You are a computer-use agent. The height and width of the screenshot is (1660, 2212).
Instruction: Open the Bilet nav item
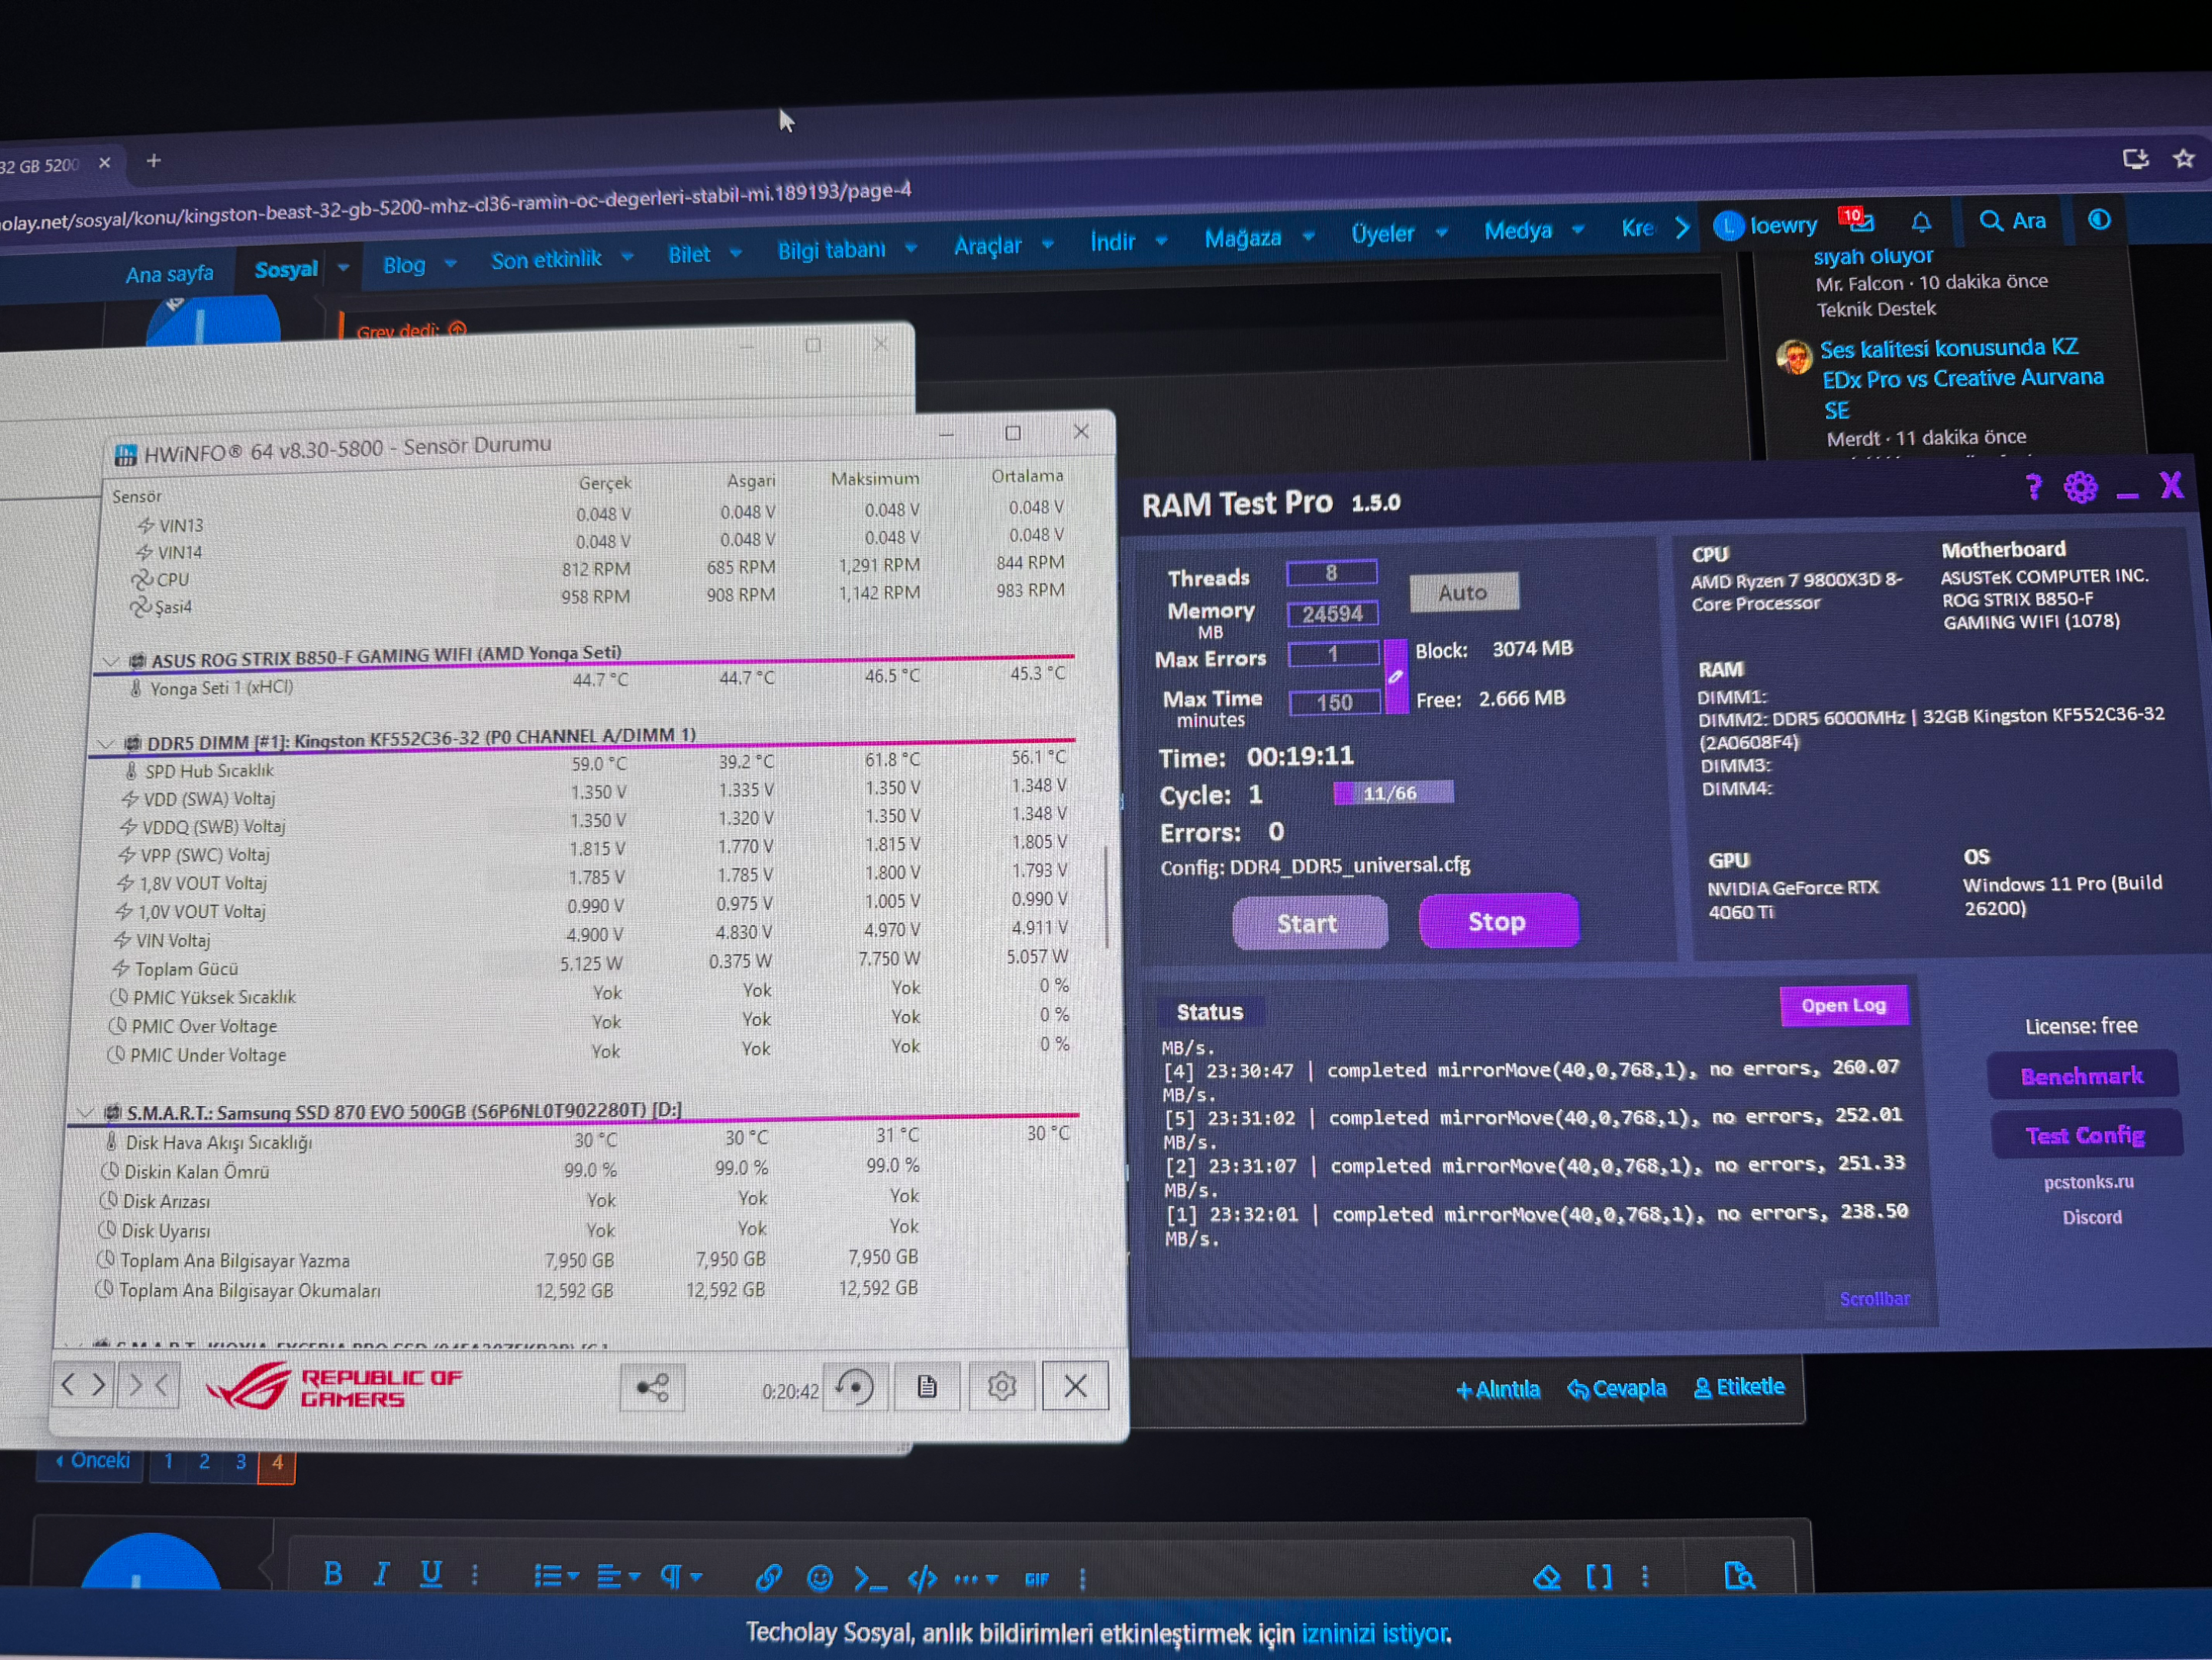pos(689,254)
